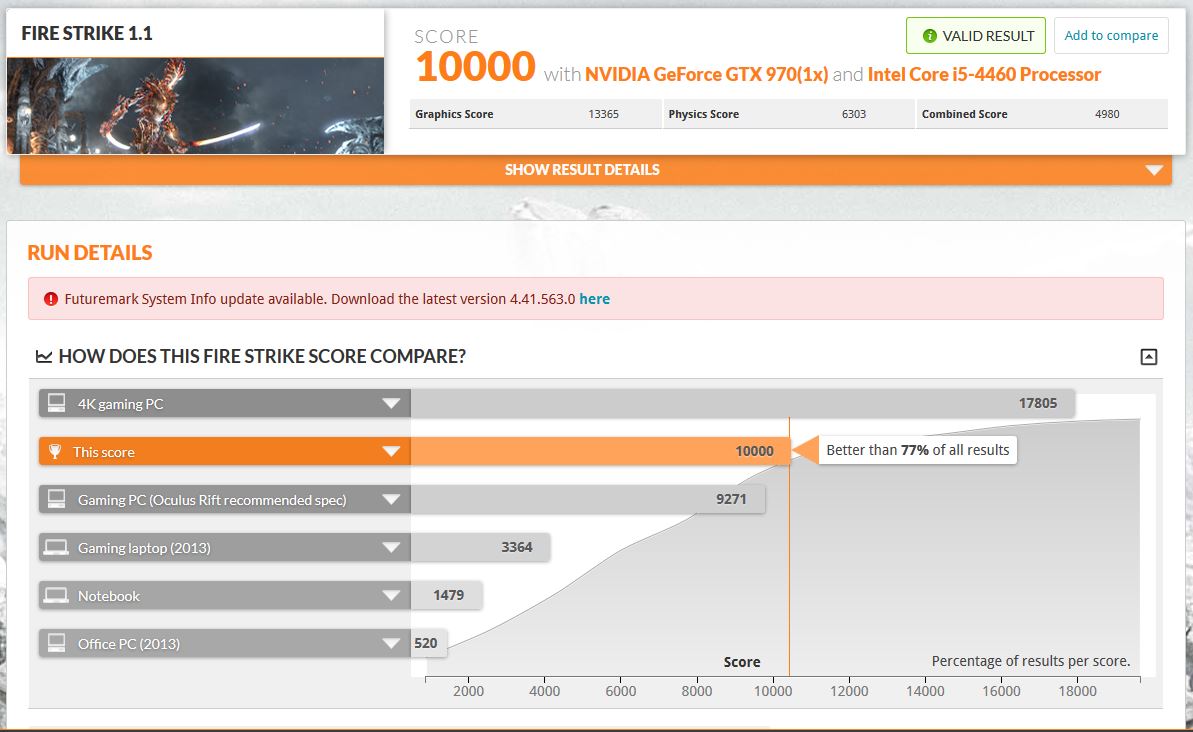
Task: Click the laptop icon for Gaming laptop (2013)
Action: (56, 547)
